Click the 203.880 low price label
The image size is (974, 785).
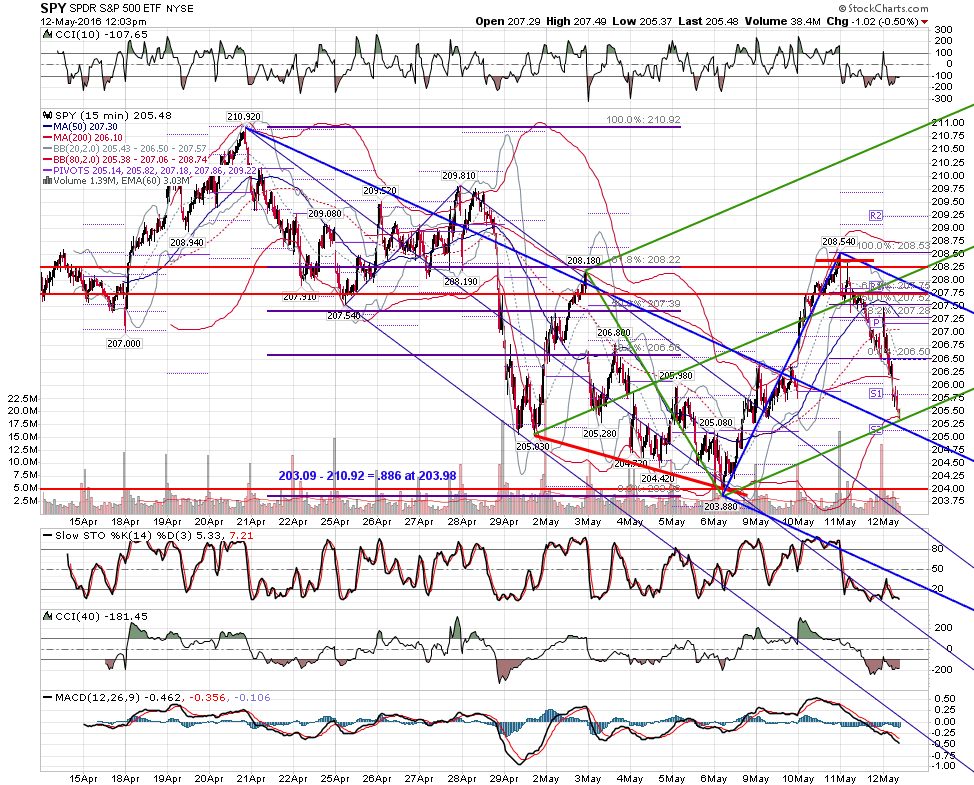coord(721,506)
